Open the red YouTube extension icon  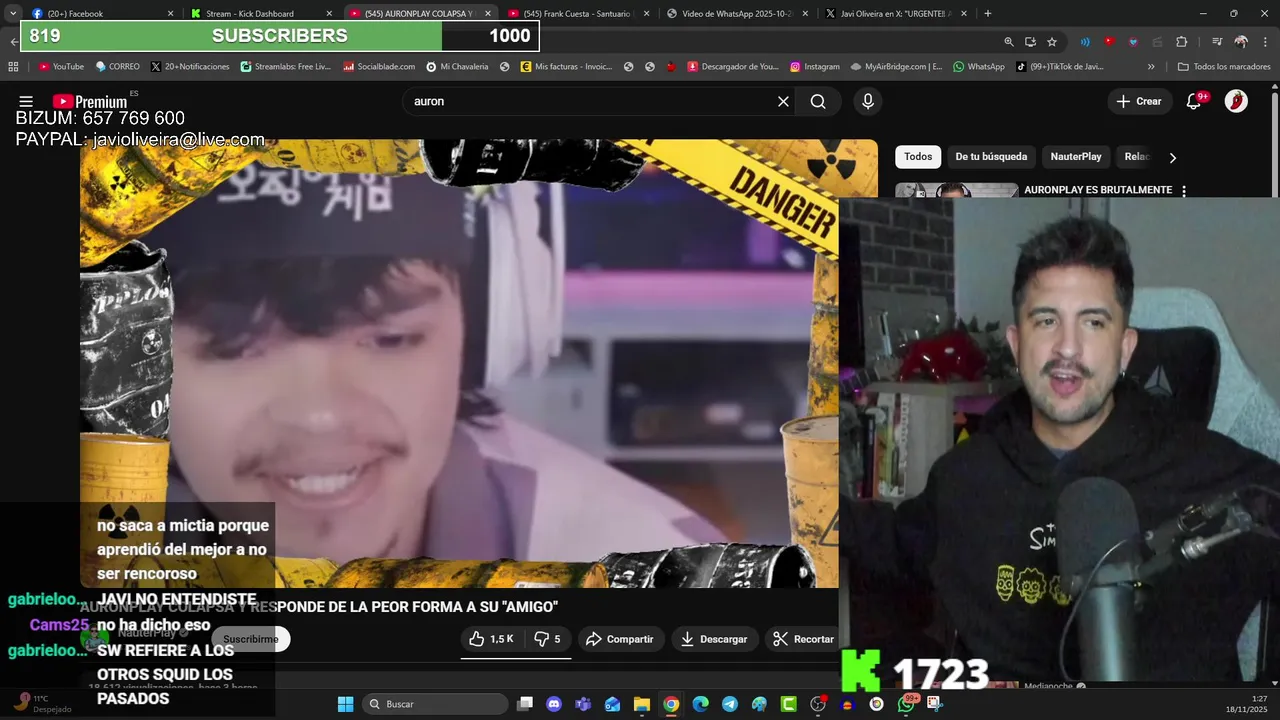click(1108, 42)
